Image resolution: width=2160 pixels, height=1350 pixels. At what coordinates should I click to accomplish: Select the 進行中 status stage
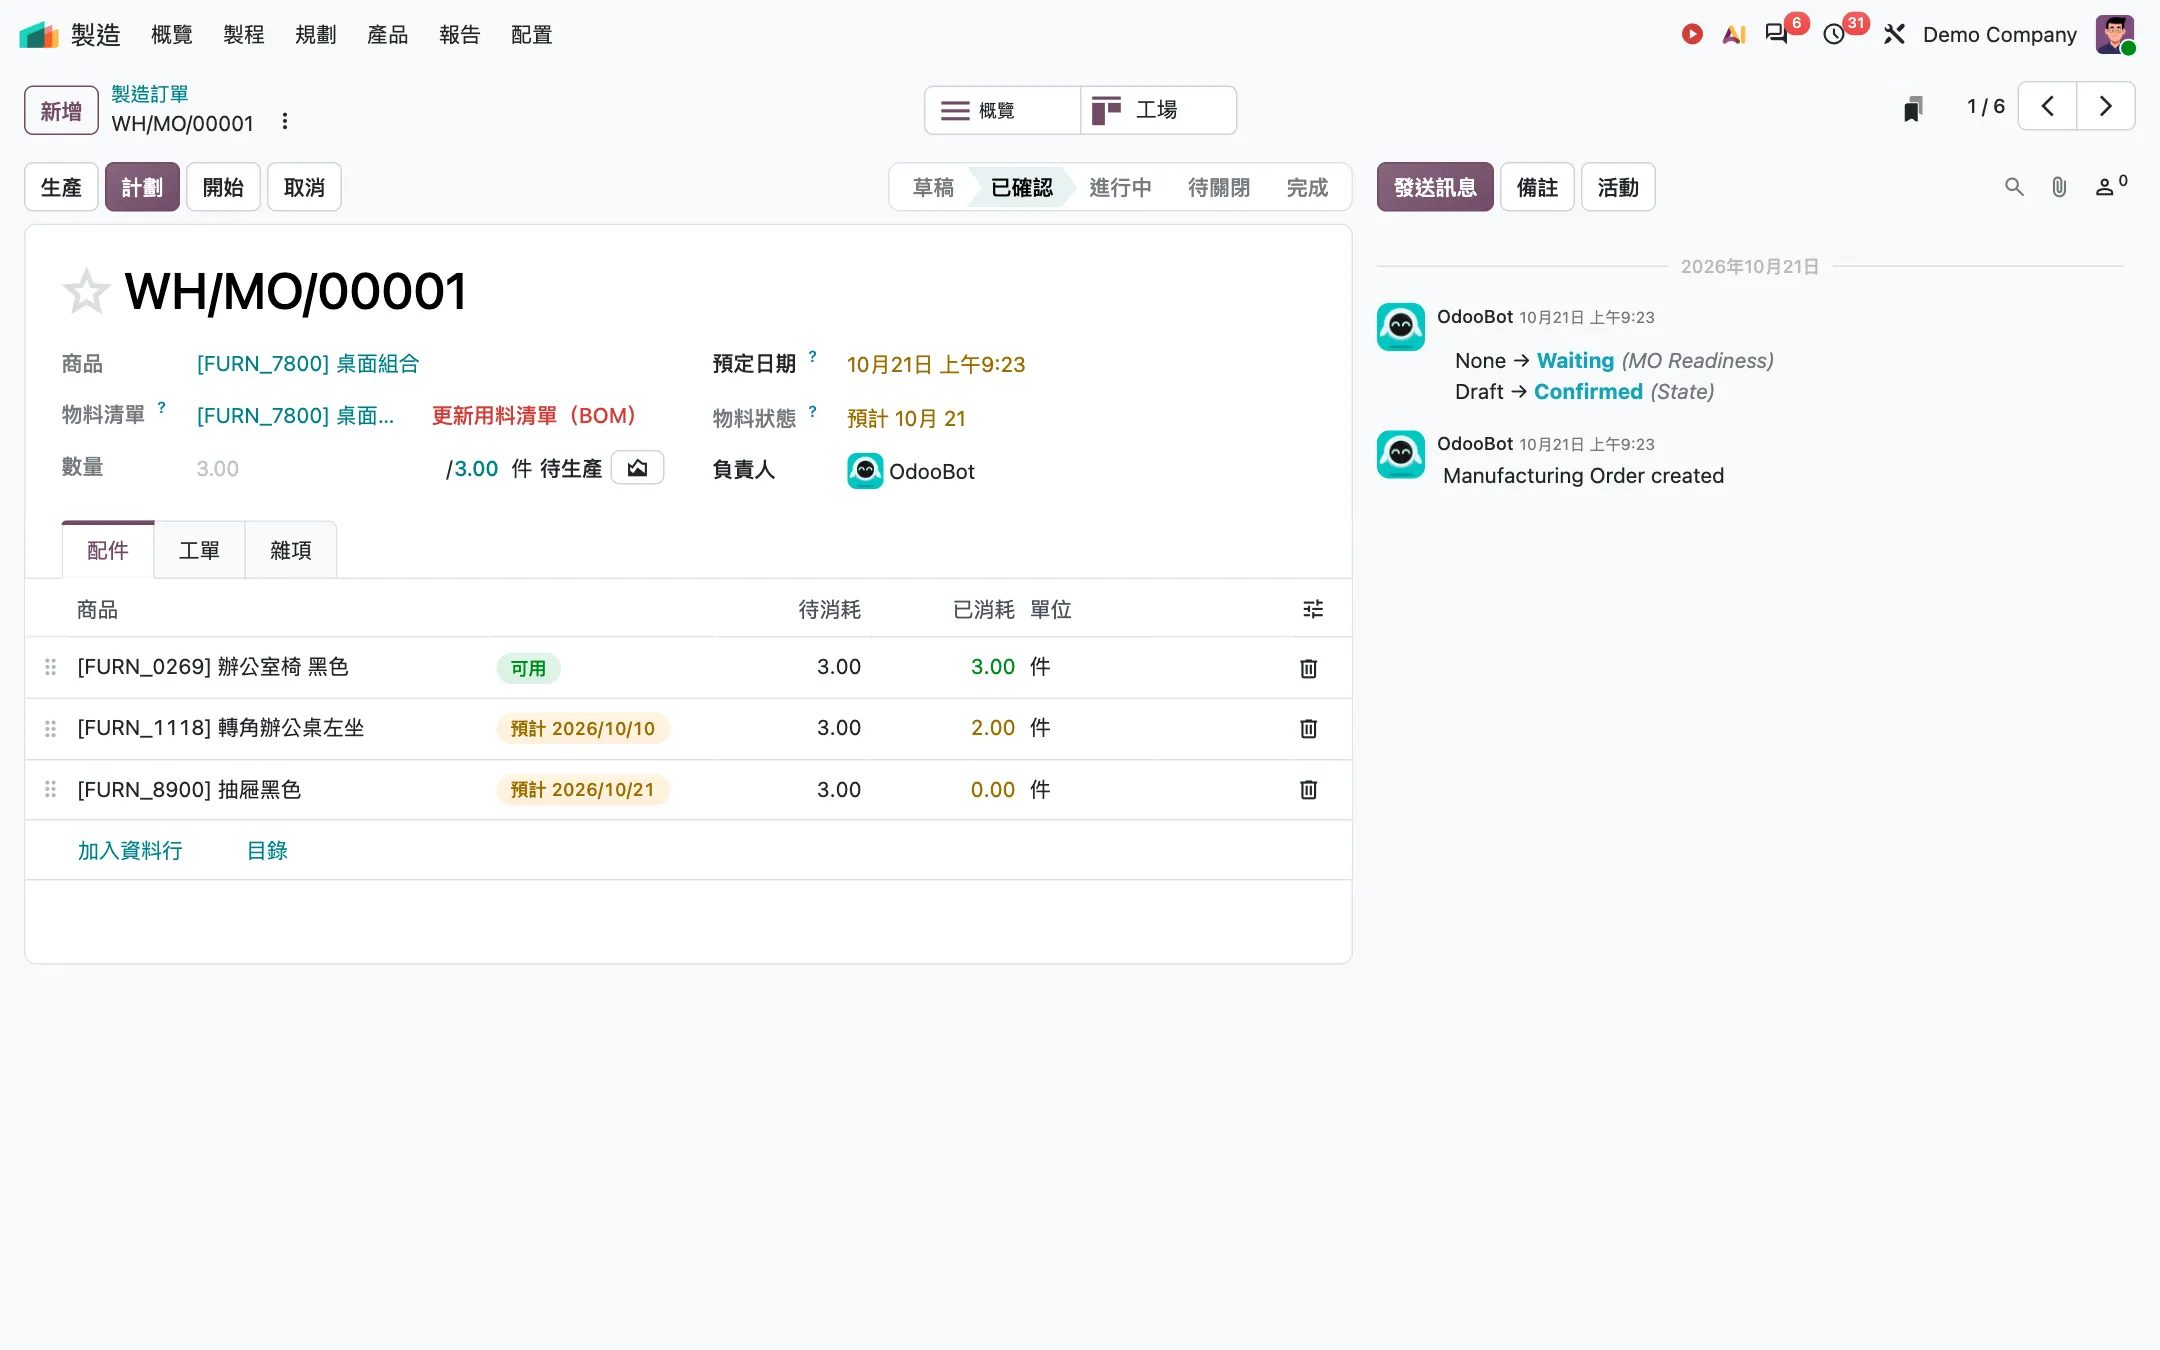pos(1120,188)
